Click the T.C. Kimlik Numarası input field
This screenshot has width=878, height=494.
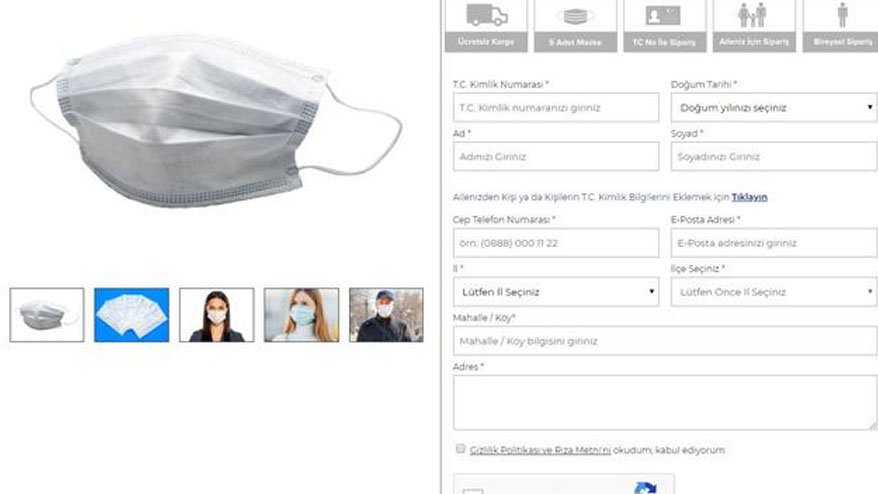click(556, 108)
